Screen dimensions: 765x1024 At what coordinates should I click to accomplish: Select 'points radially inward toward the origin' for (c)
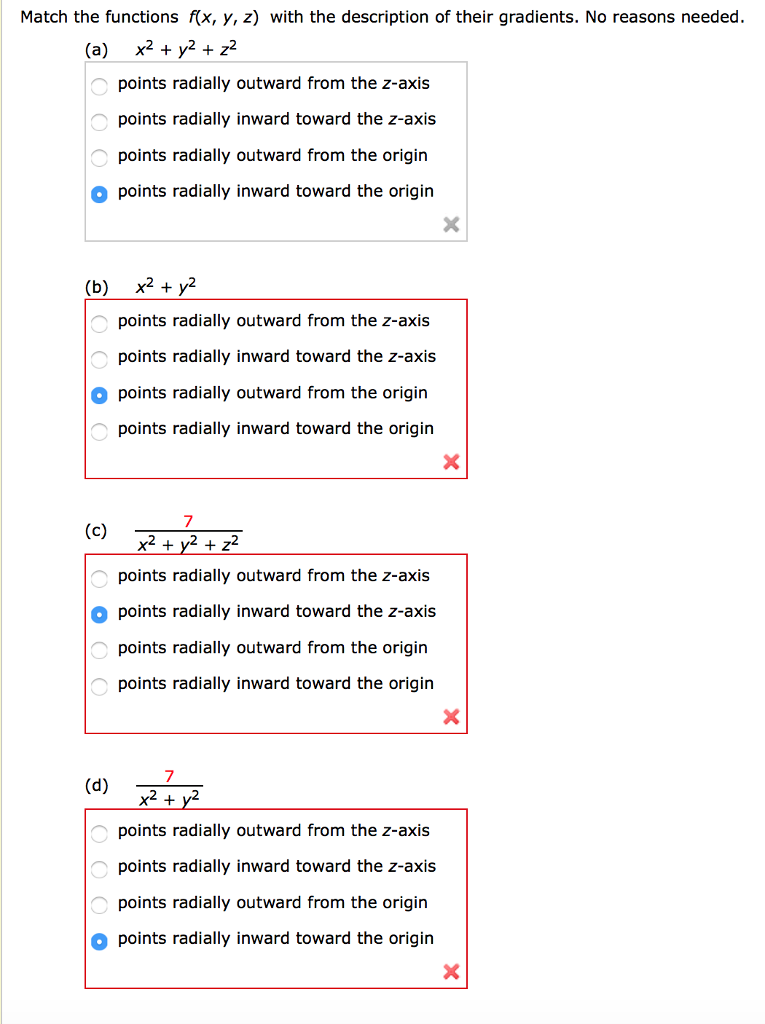99,686
